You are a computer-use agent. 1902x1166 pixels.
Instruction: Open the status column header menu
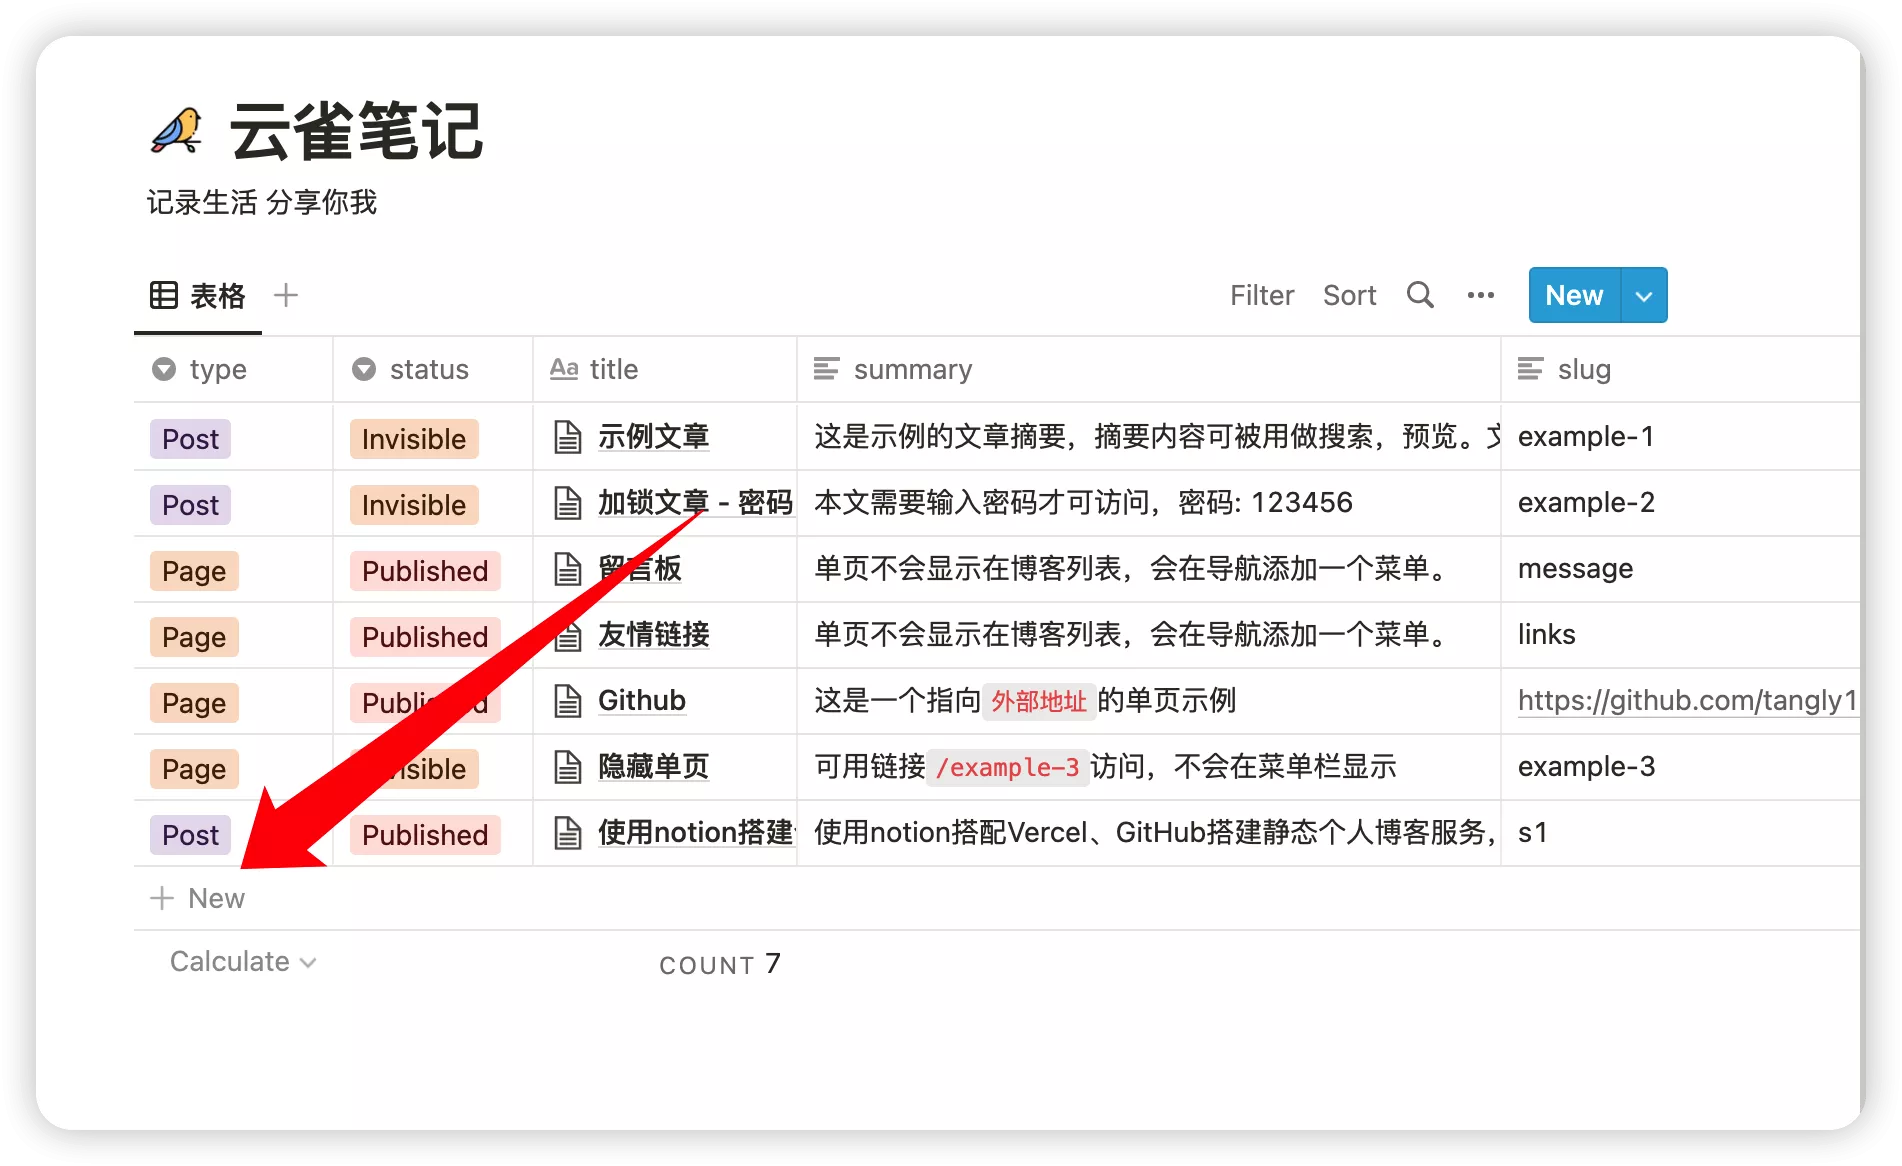click(x=428, y=370)
